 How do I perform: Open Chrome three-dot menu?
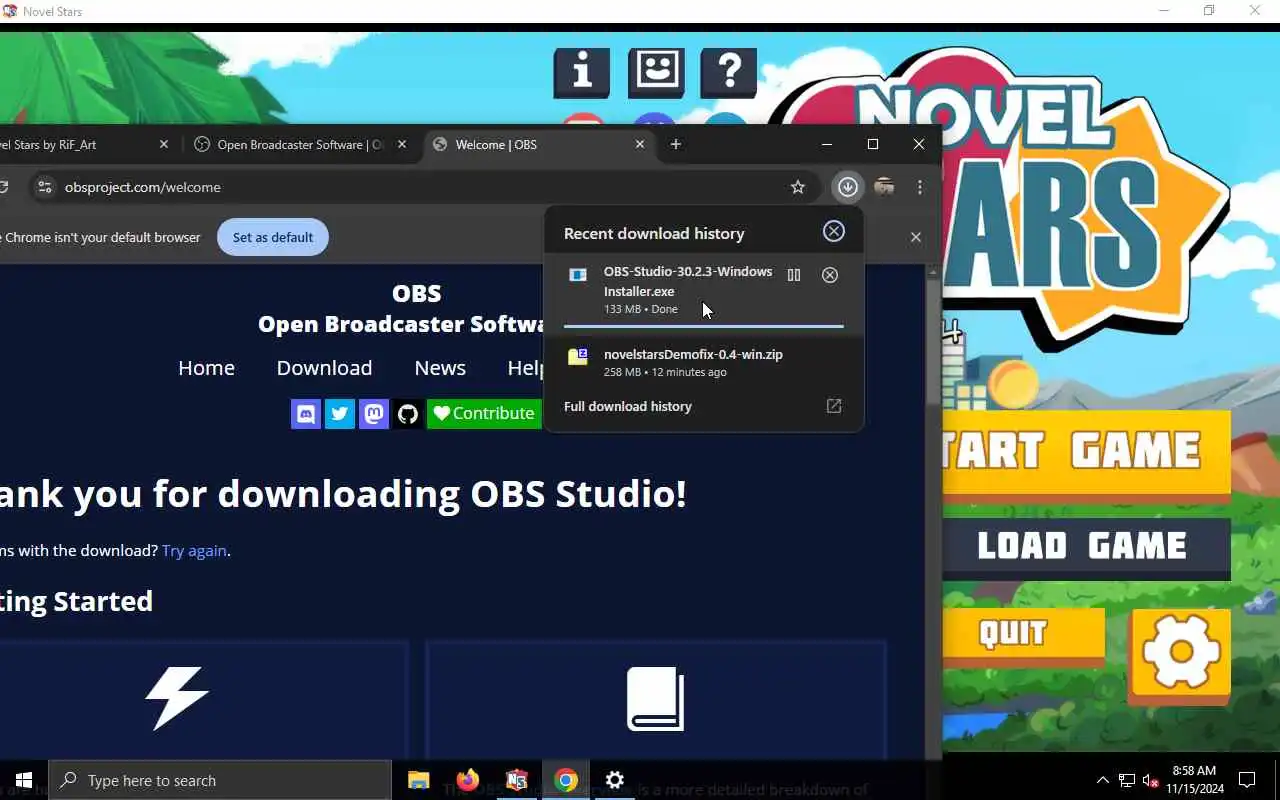(x=920, y=187)
